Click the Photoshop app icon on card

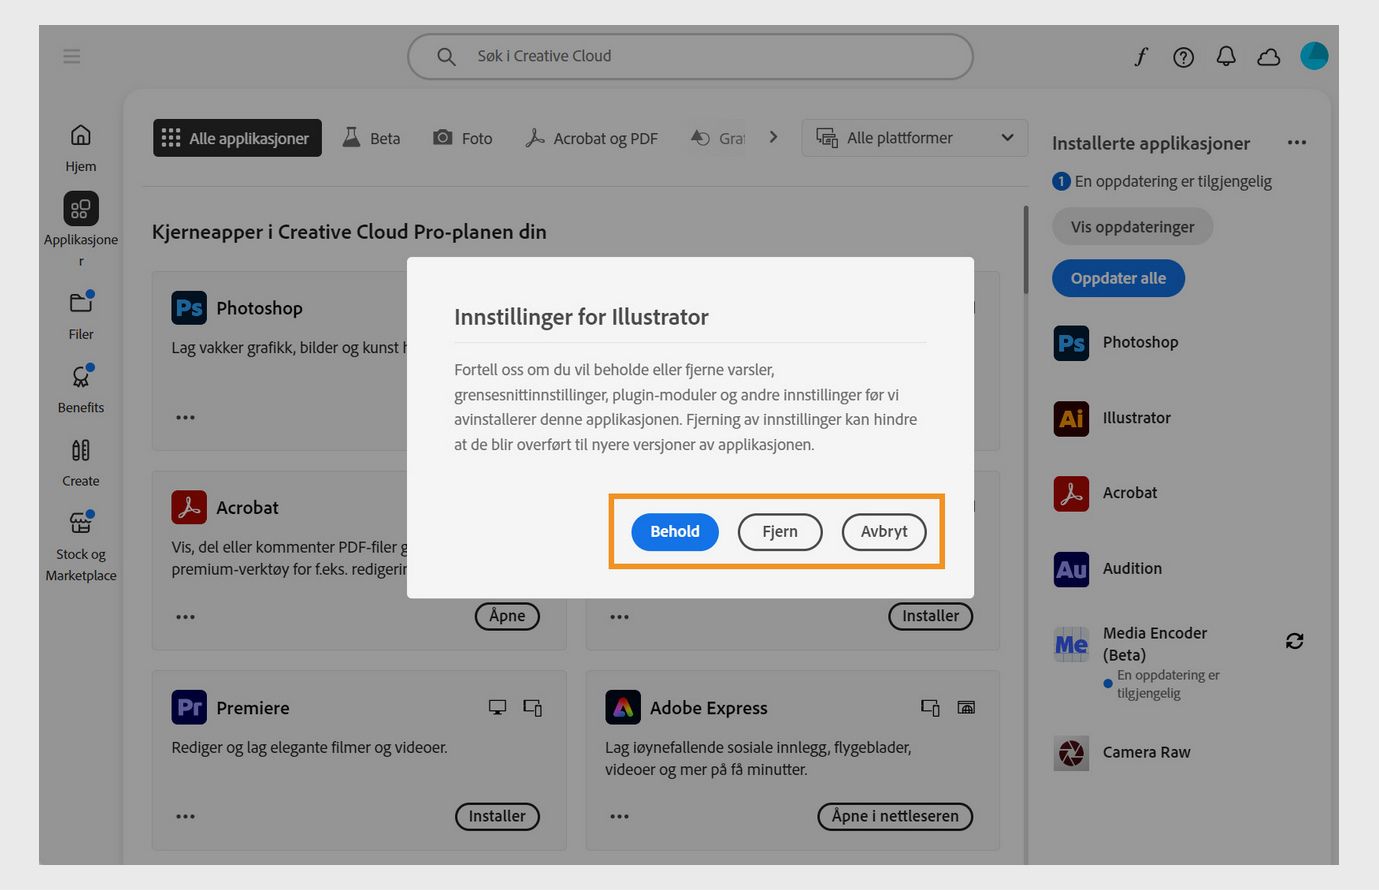point(189,308)
